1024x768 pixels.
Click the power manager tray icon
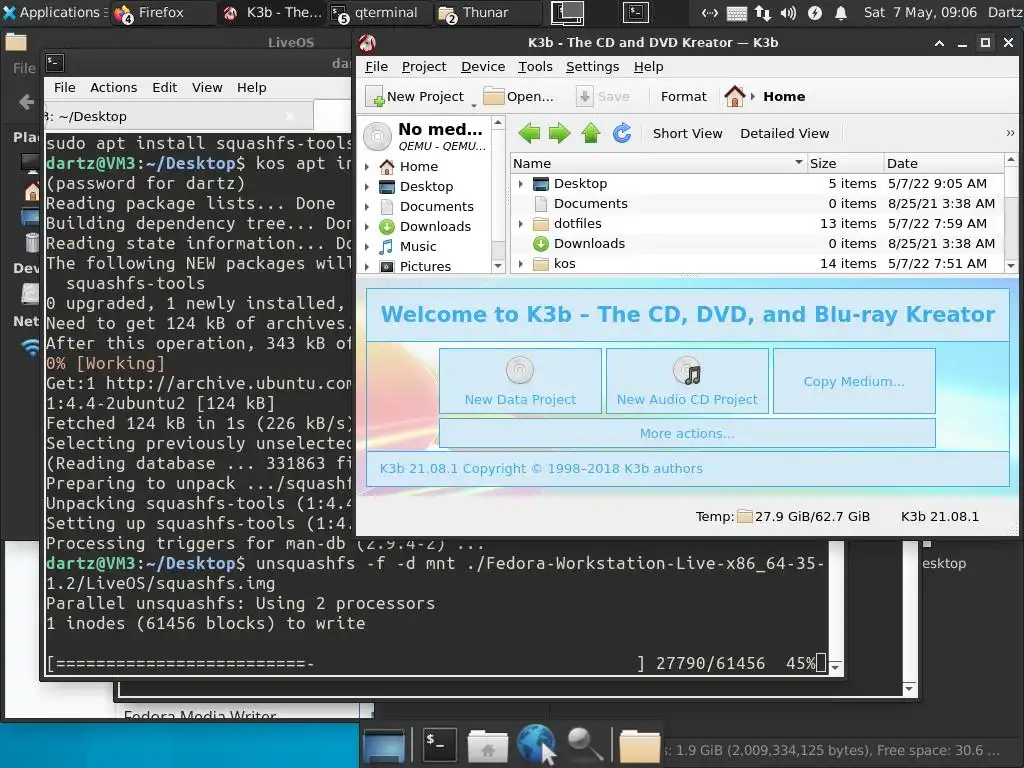[814, 12]
